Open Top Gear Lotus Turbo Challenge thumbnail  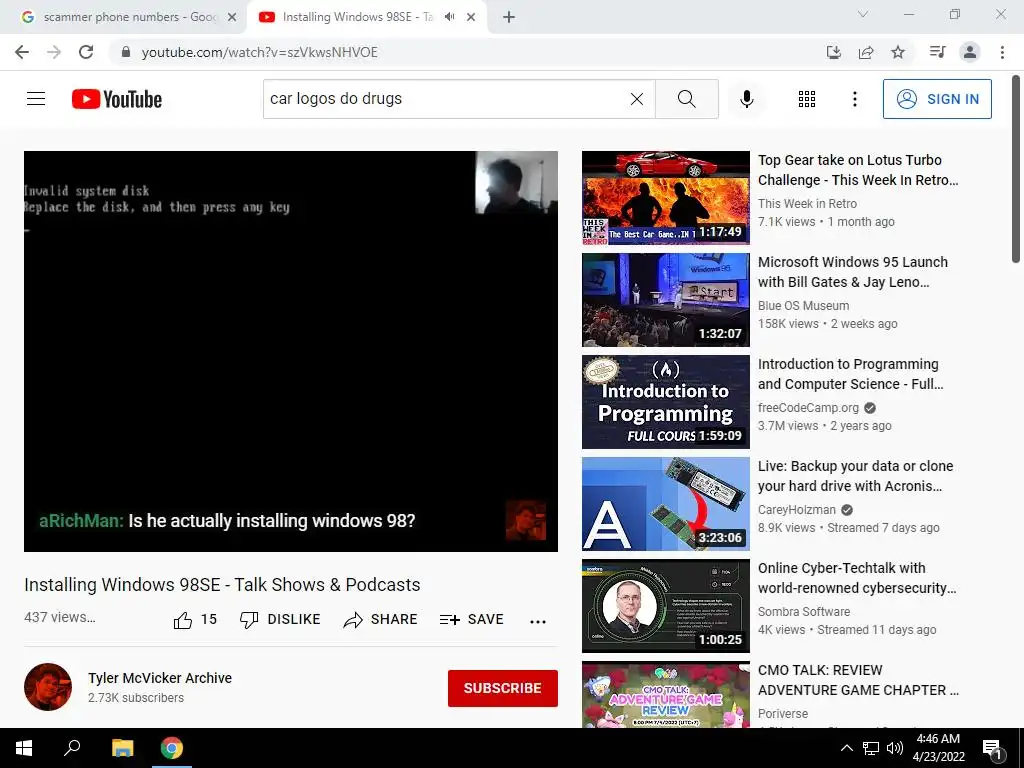[665, 198]
